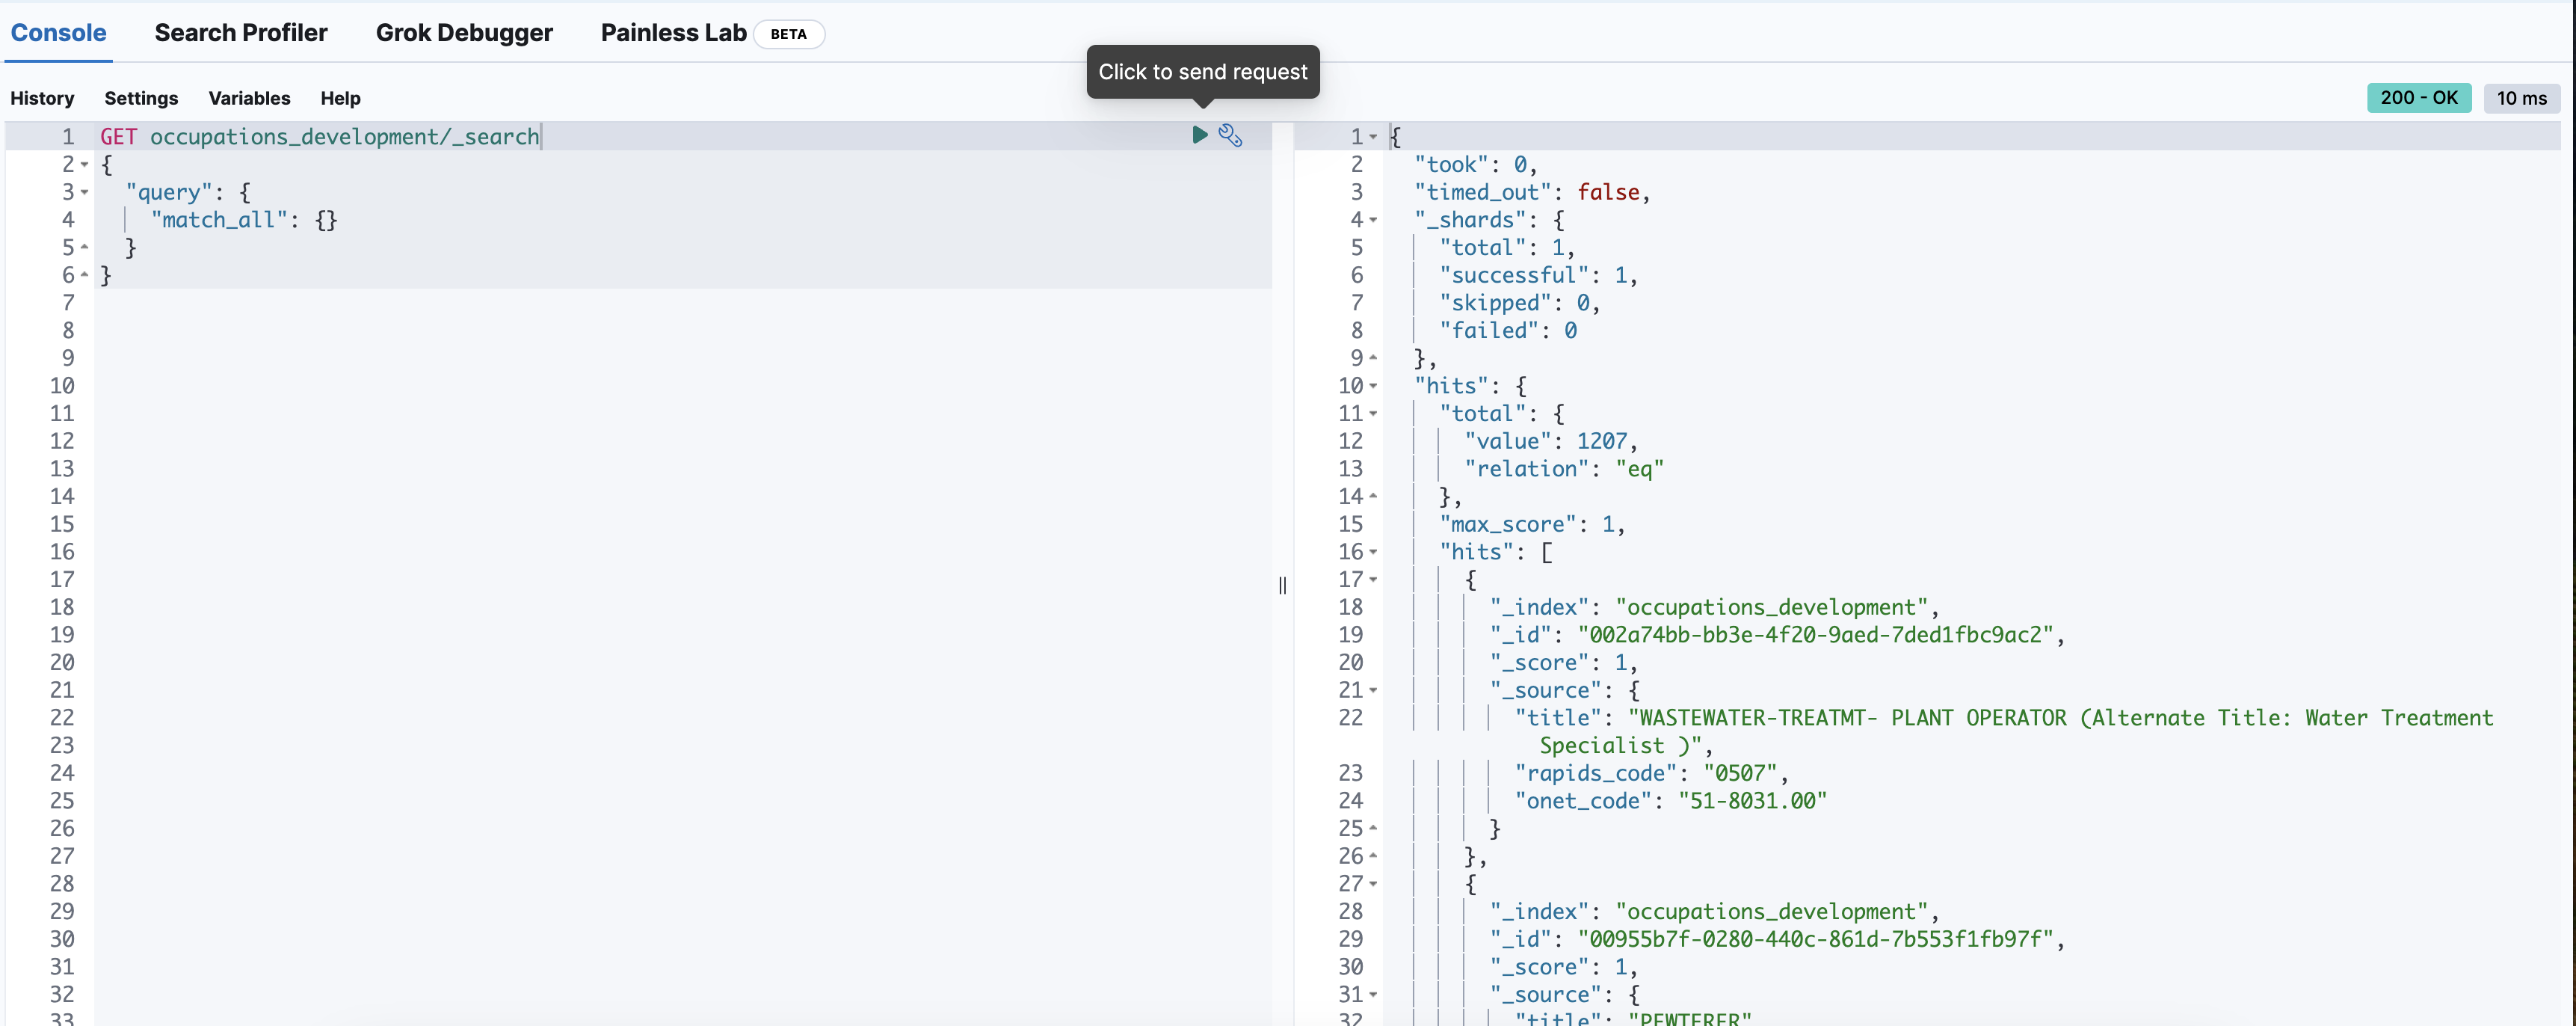2576x1026 pixels.
Task: Send the request with the play icon
Action: pyautogui.click(x=1200, y=135)
